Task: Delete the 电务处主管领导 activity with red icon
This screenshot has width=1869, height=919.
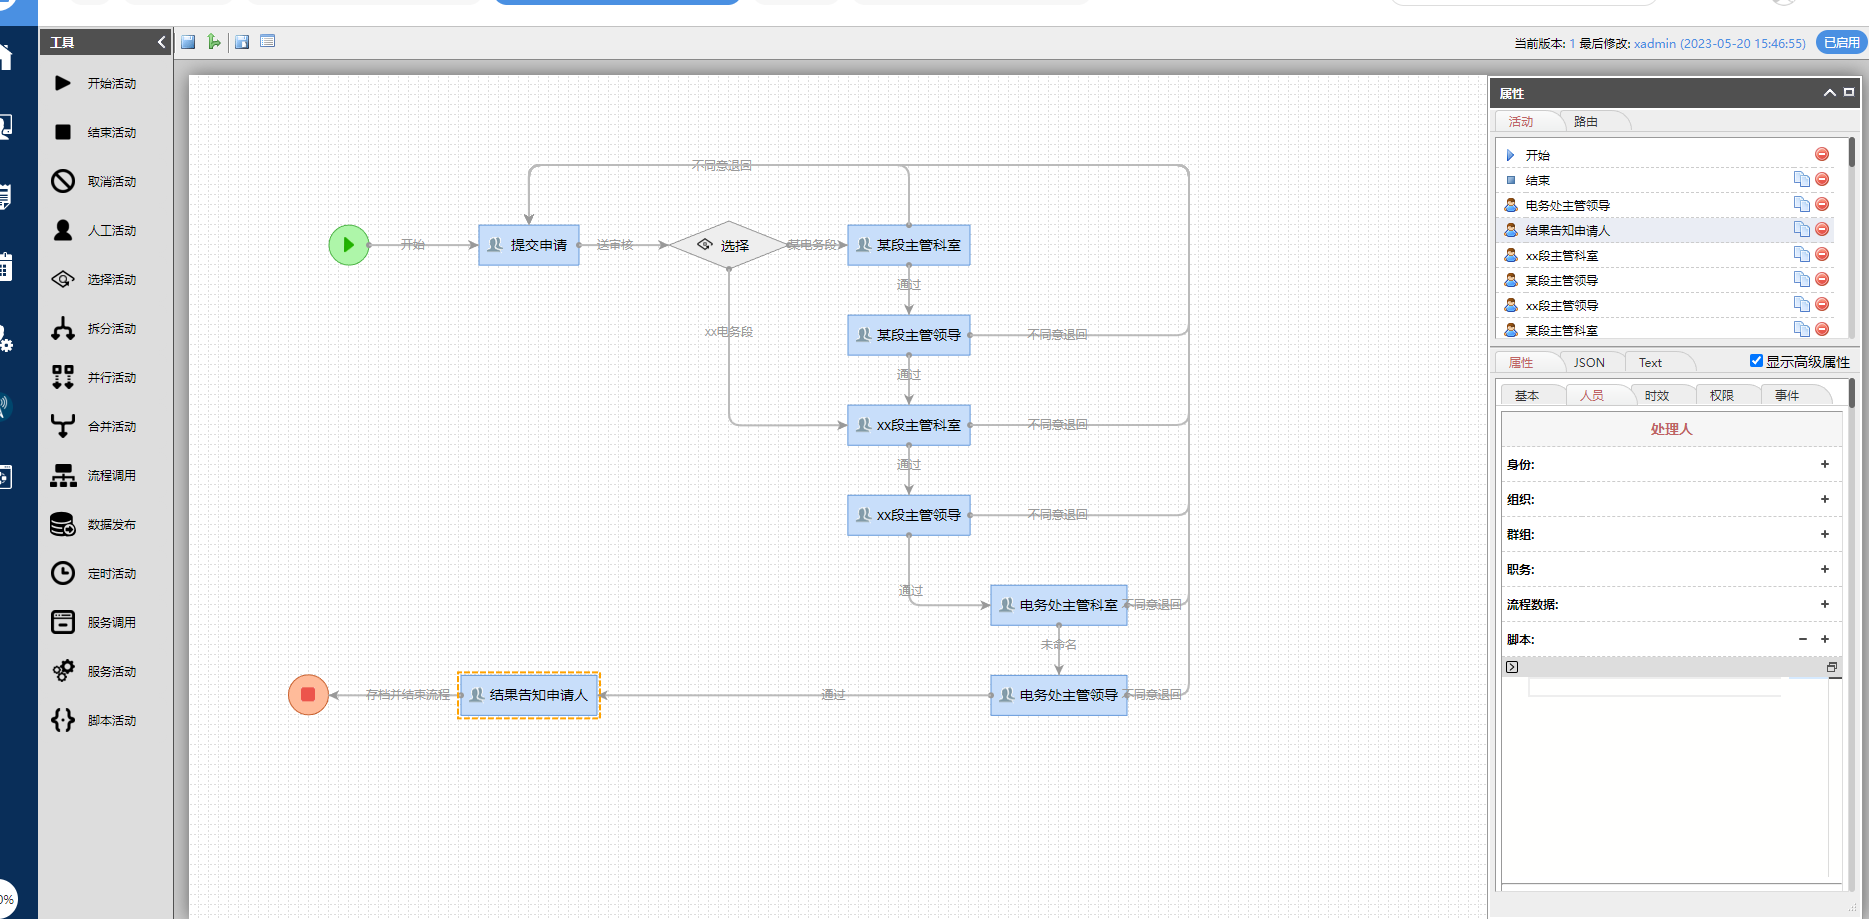Action: [x=1822, y=205]
